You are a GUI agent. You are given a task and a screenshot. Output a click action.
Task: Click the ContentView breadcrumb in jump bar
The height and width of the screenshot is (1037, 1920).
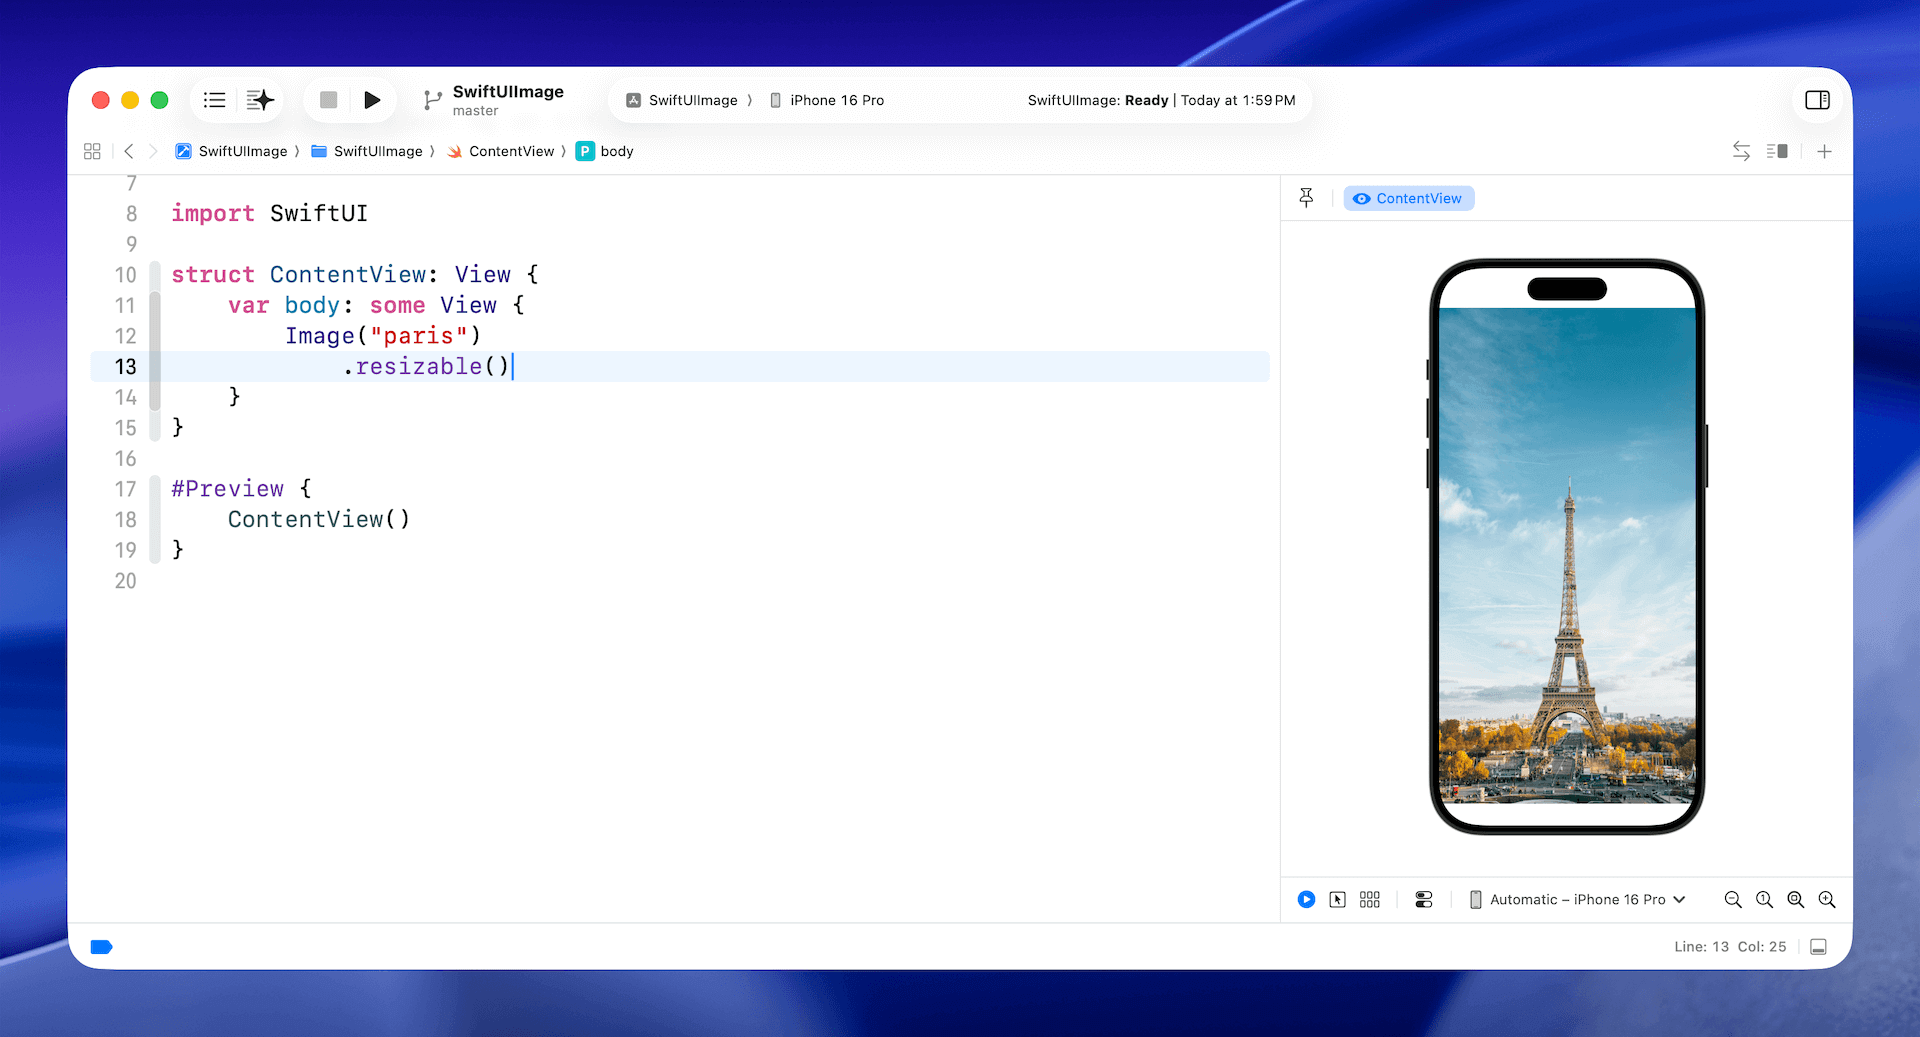click(510, 151)
